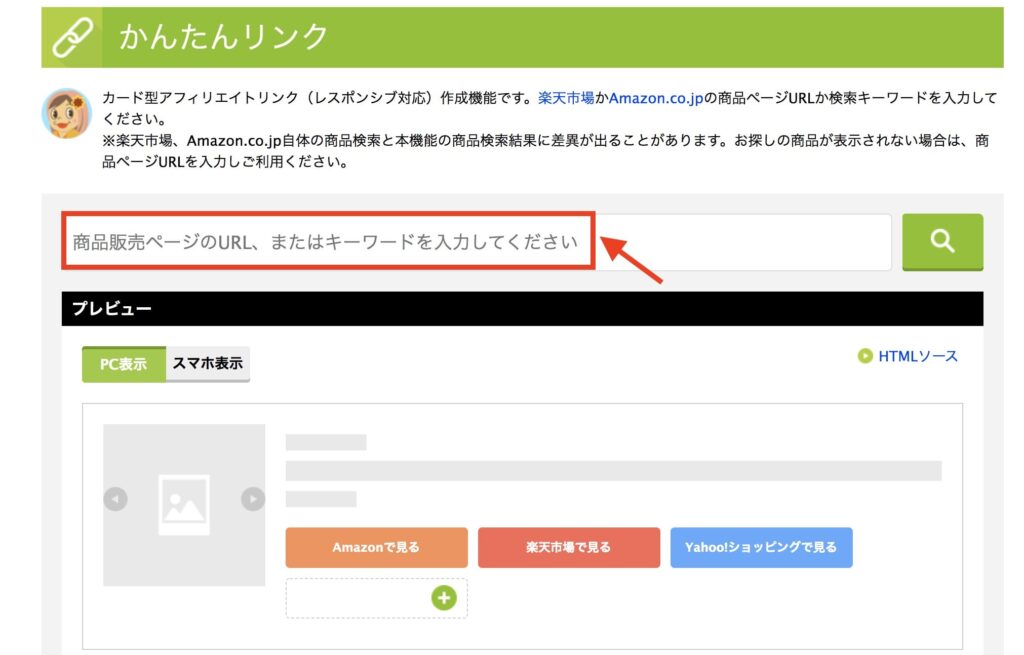Click the かんたんリンク heading text

point(223,37)
